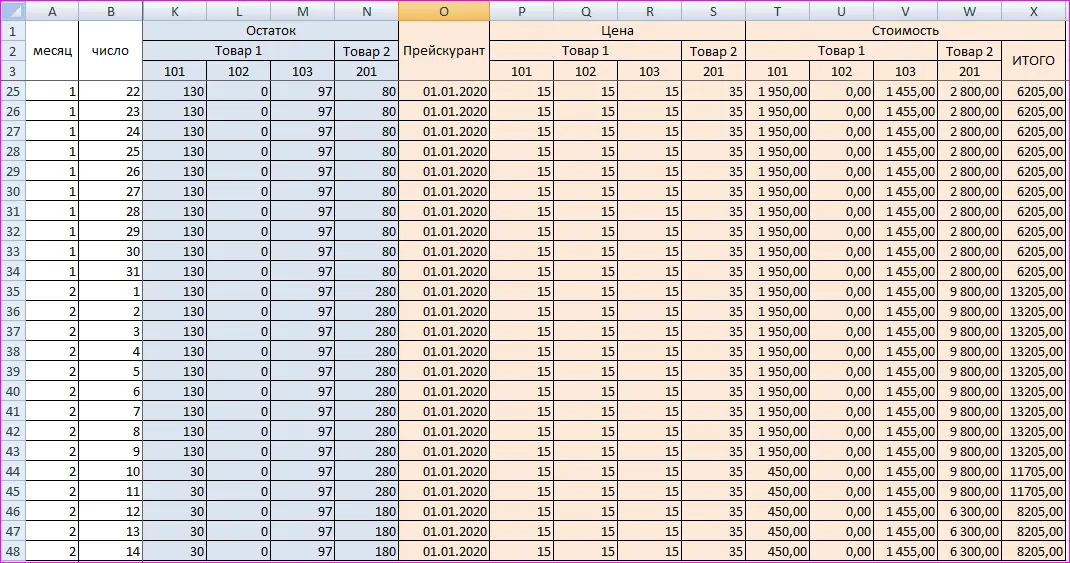1070x563 pixels.
Task: Click the "месяц" header cell
Action: click(52, 51)
